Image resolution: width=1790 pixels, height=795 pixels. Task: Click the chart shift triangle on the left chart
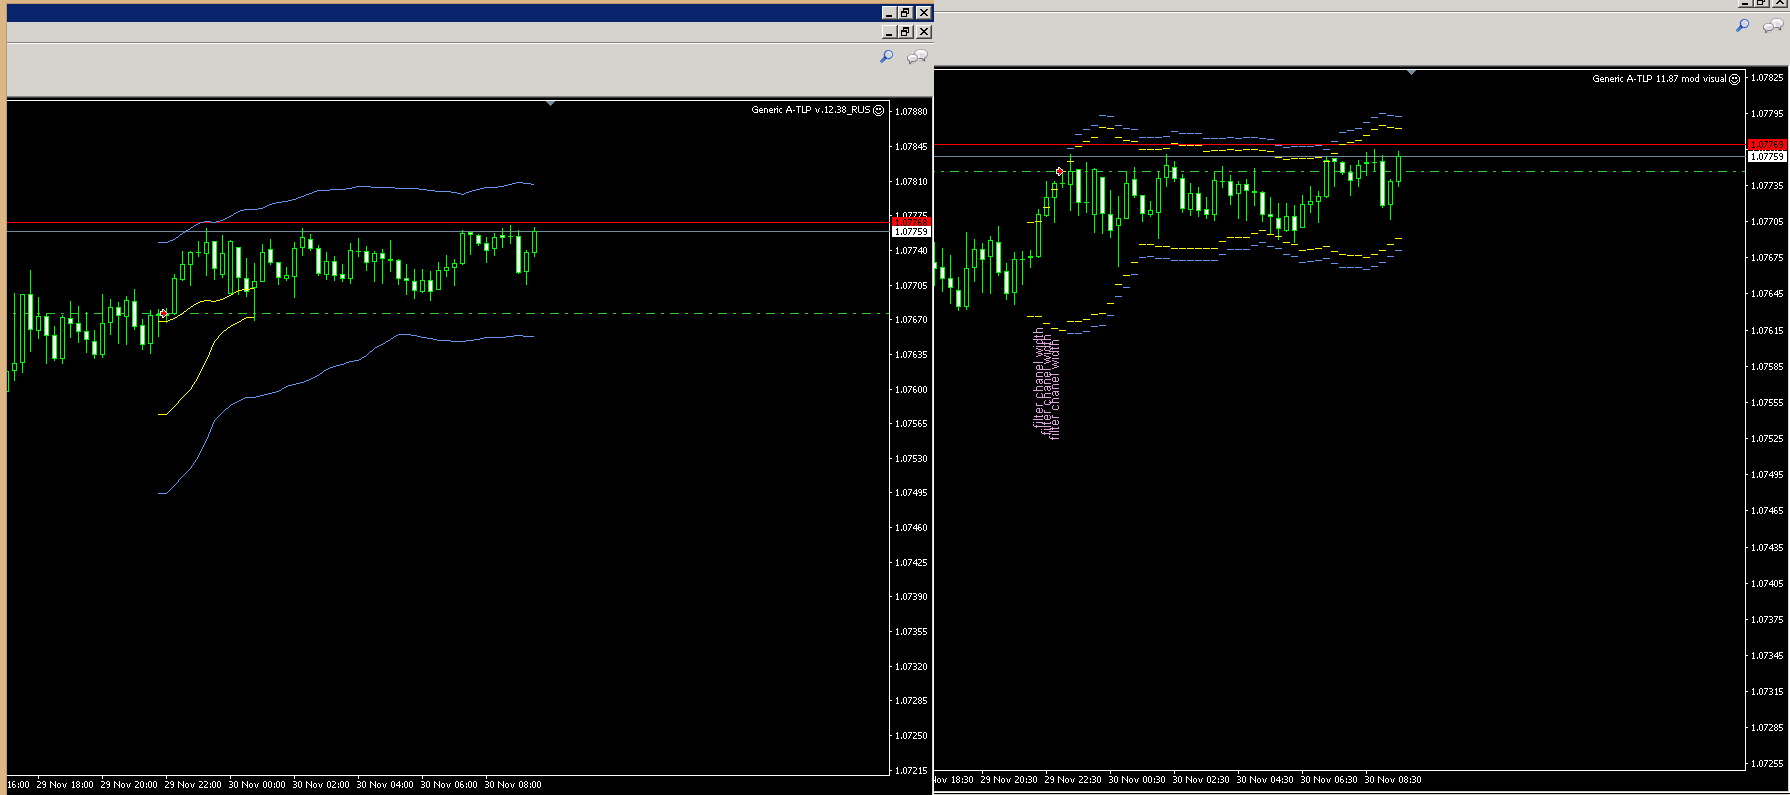coord(550,103)
